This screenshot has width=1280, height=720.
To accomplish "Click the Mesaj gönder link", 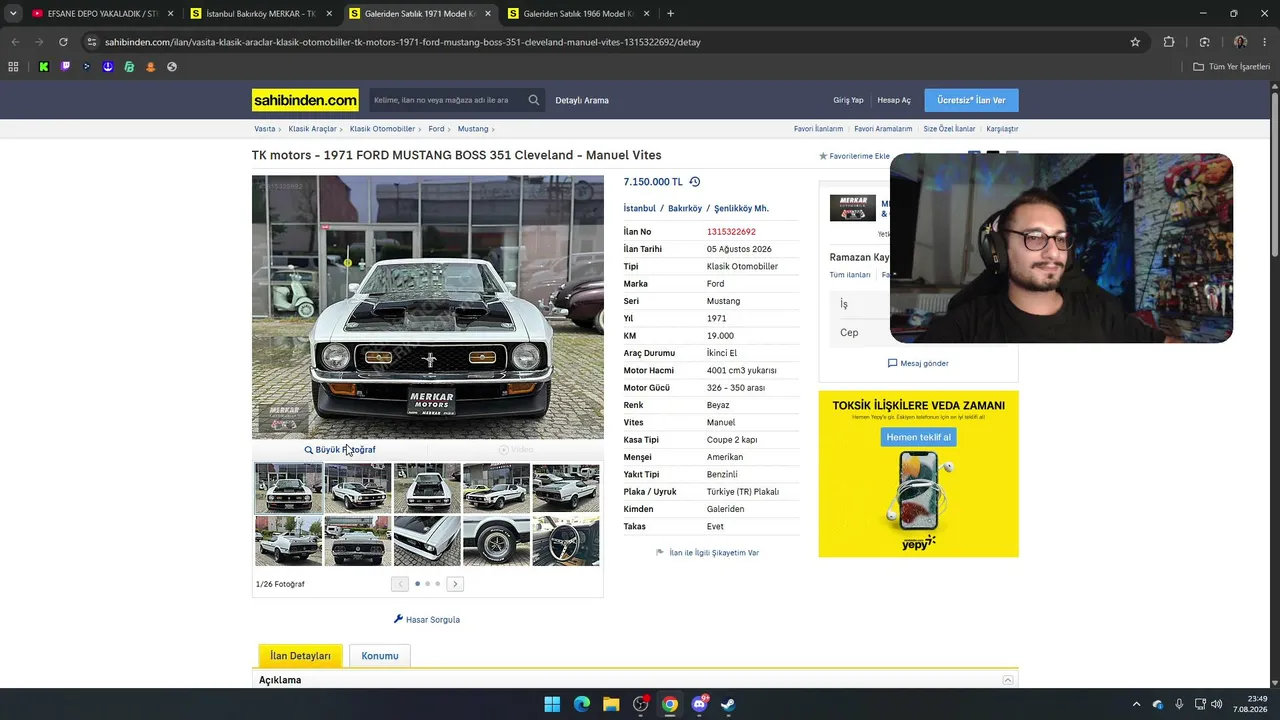I will tap(918, 363).
